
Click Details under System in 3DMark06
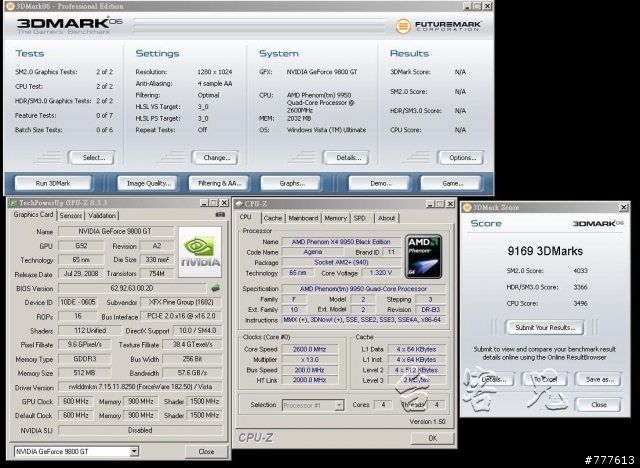[x=348, y=158]
